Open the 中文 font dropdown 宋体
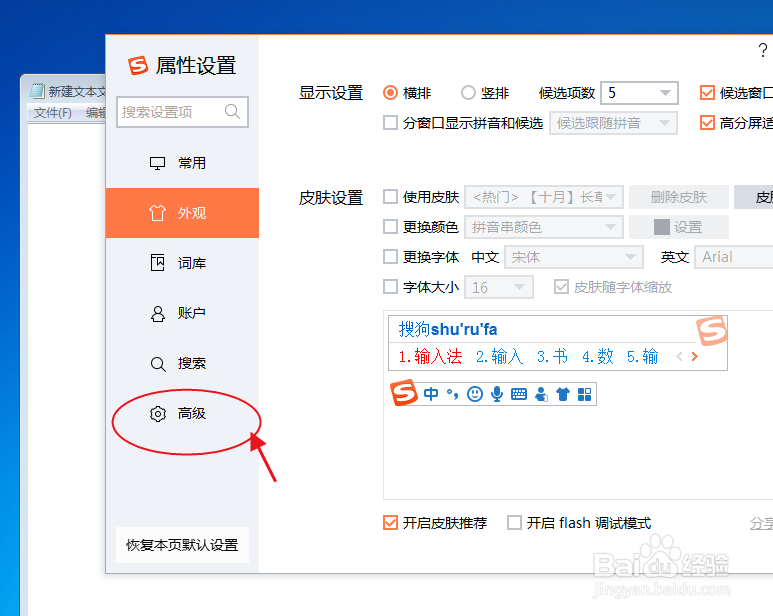This screenshot has width=773, height=616. click(x=574, y=257)
